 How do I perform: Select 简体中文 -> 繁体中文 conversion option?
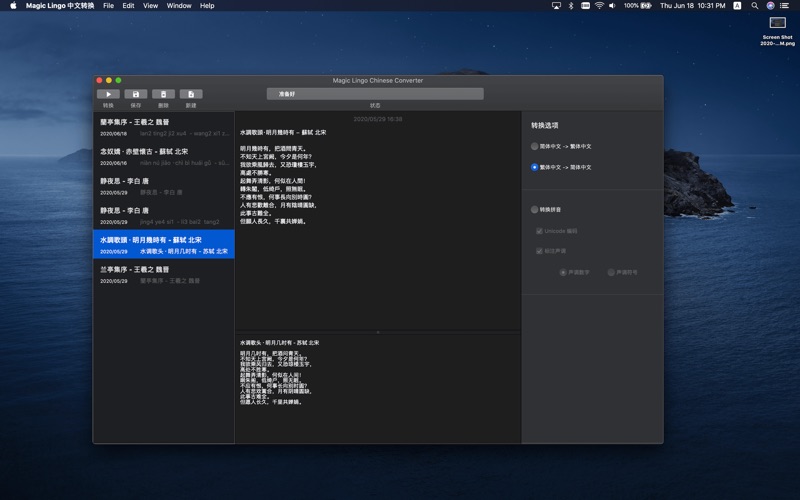535,146
